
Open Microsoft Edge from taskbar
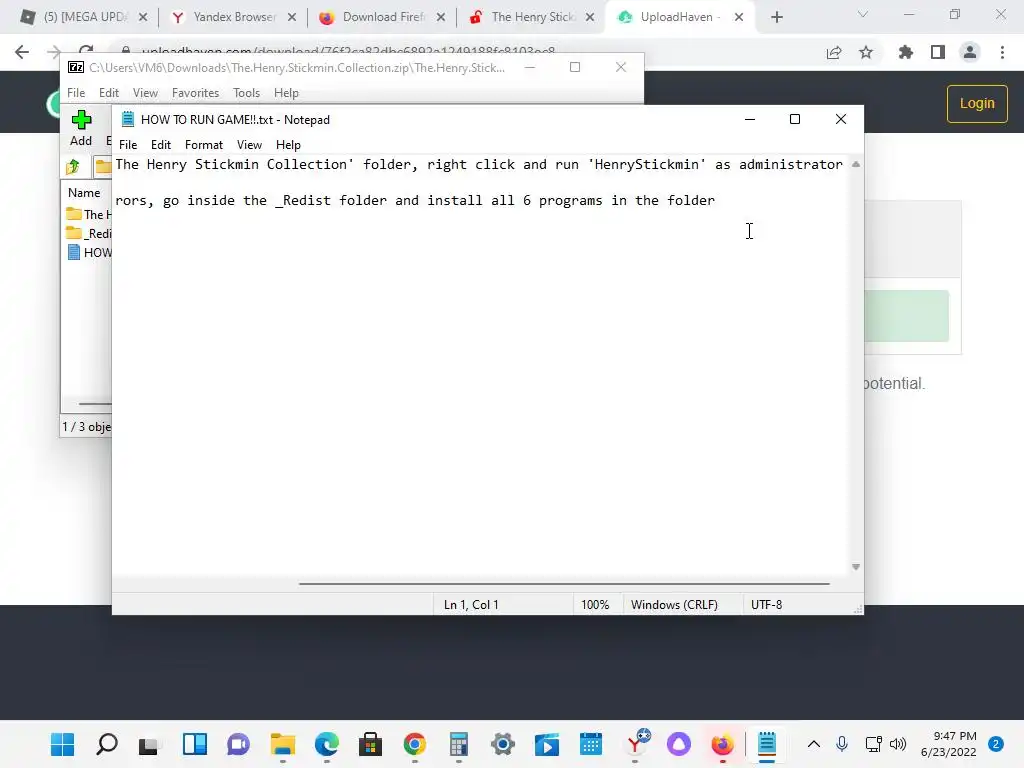[x=327, y=744]
